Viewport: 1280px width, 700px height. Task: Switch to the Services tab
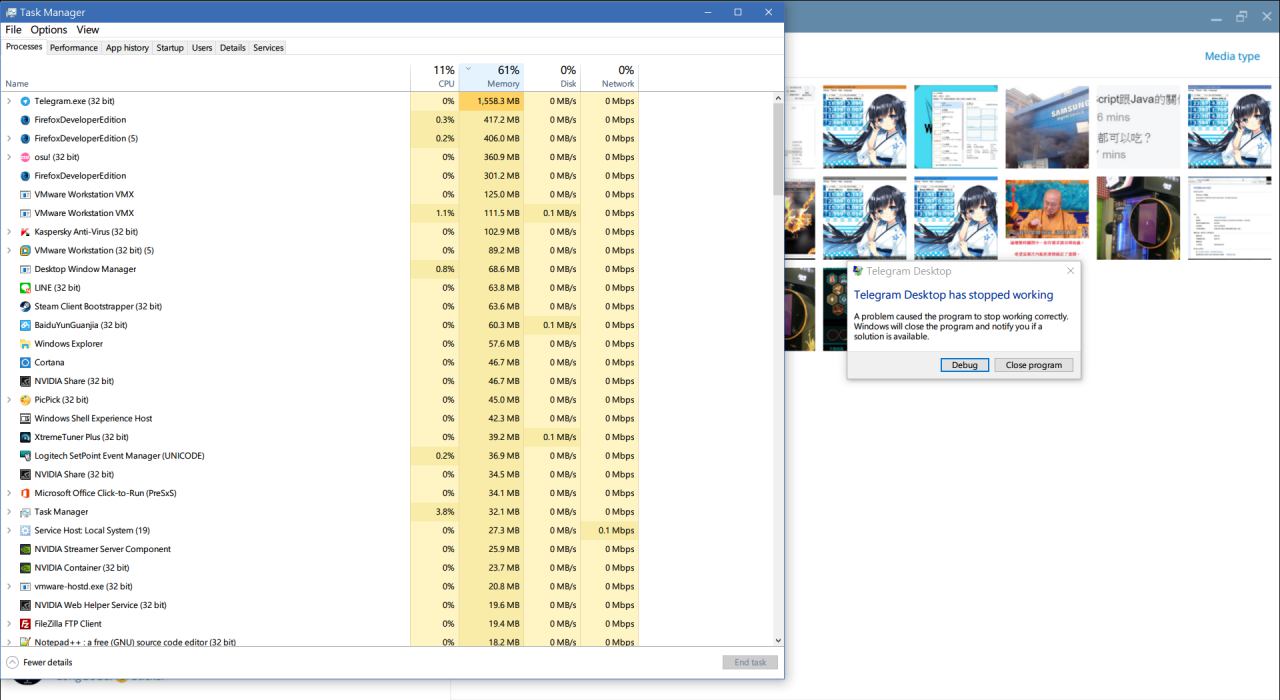pyautogui.click(x=268, y=48)
